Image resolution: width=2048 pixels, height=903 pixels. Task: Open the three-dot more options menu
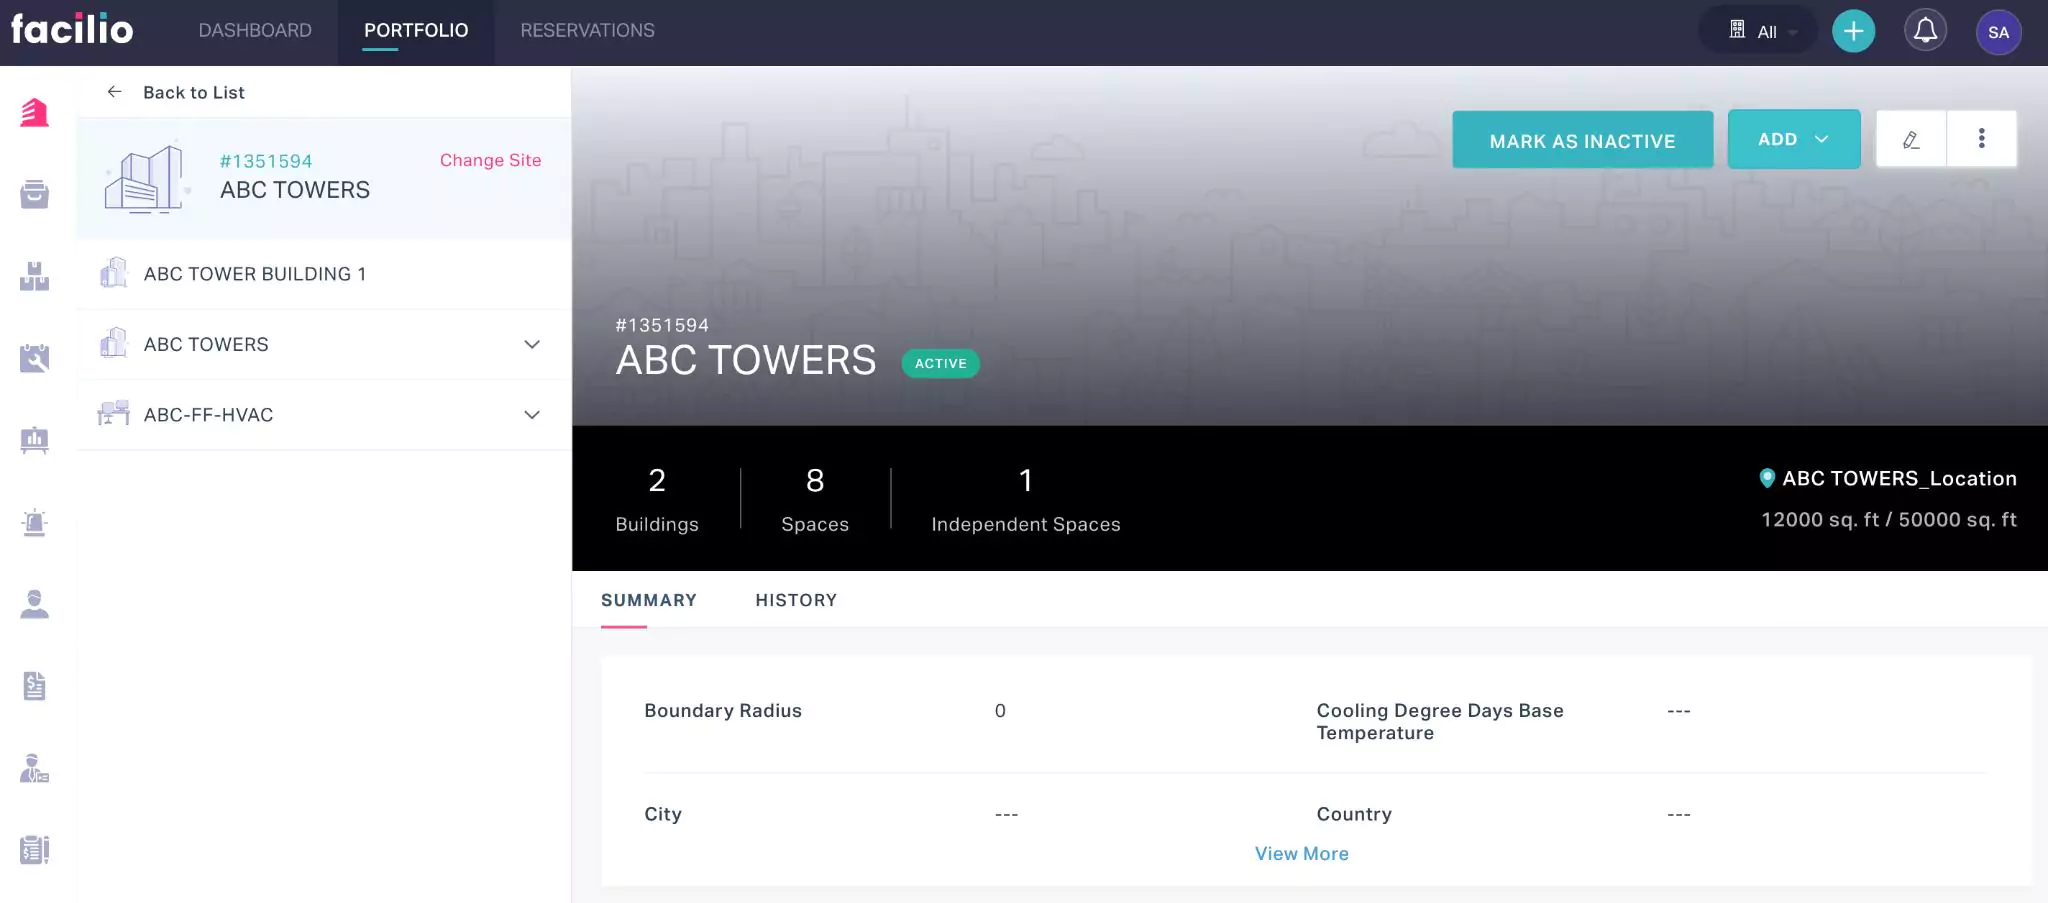click(x=1981, y=139)
